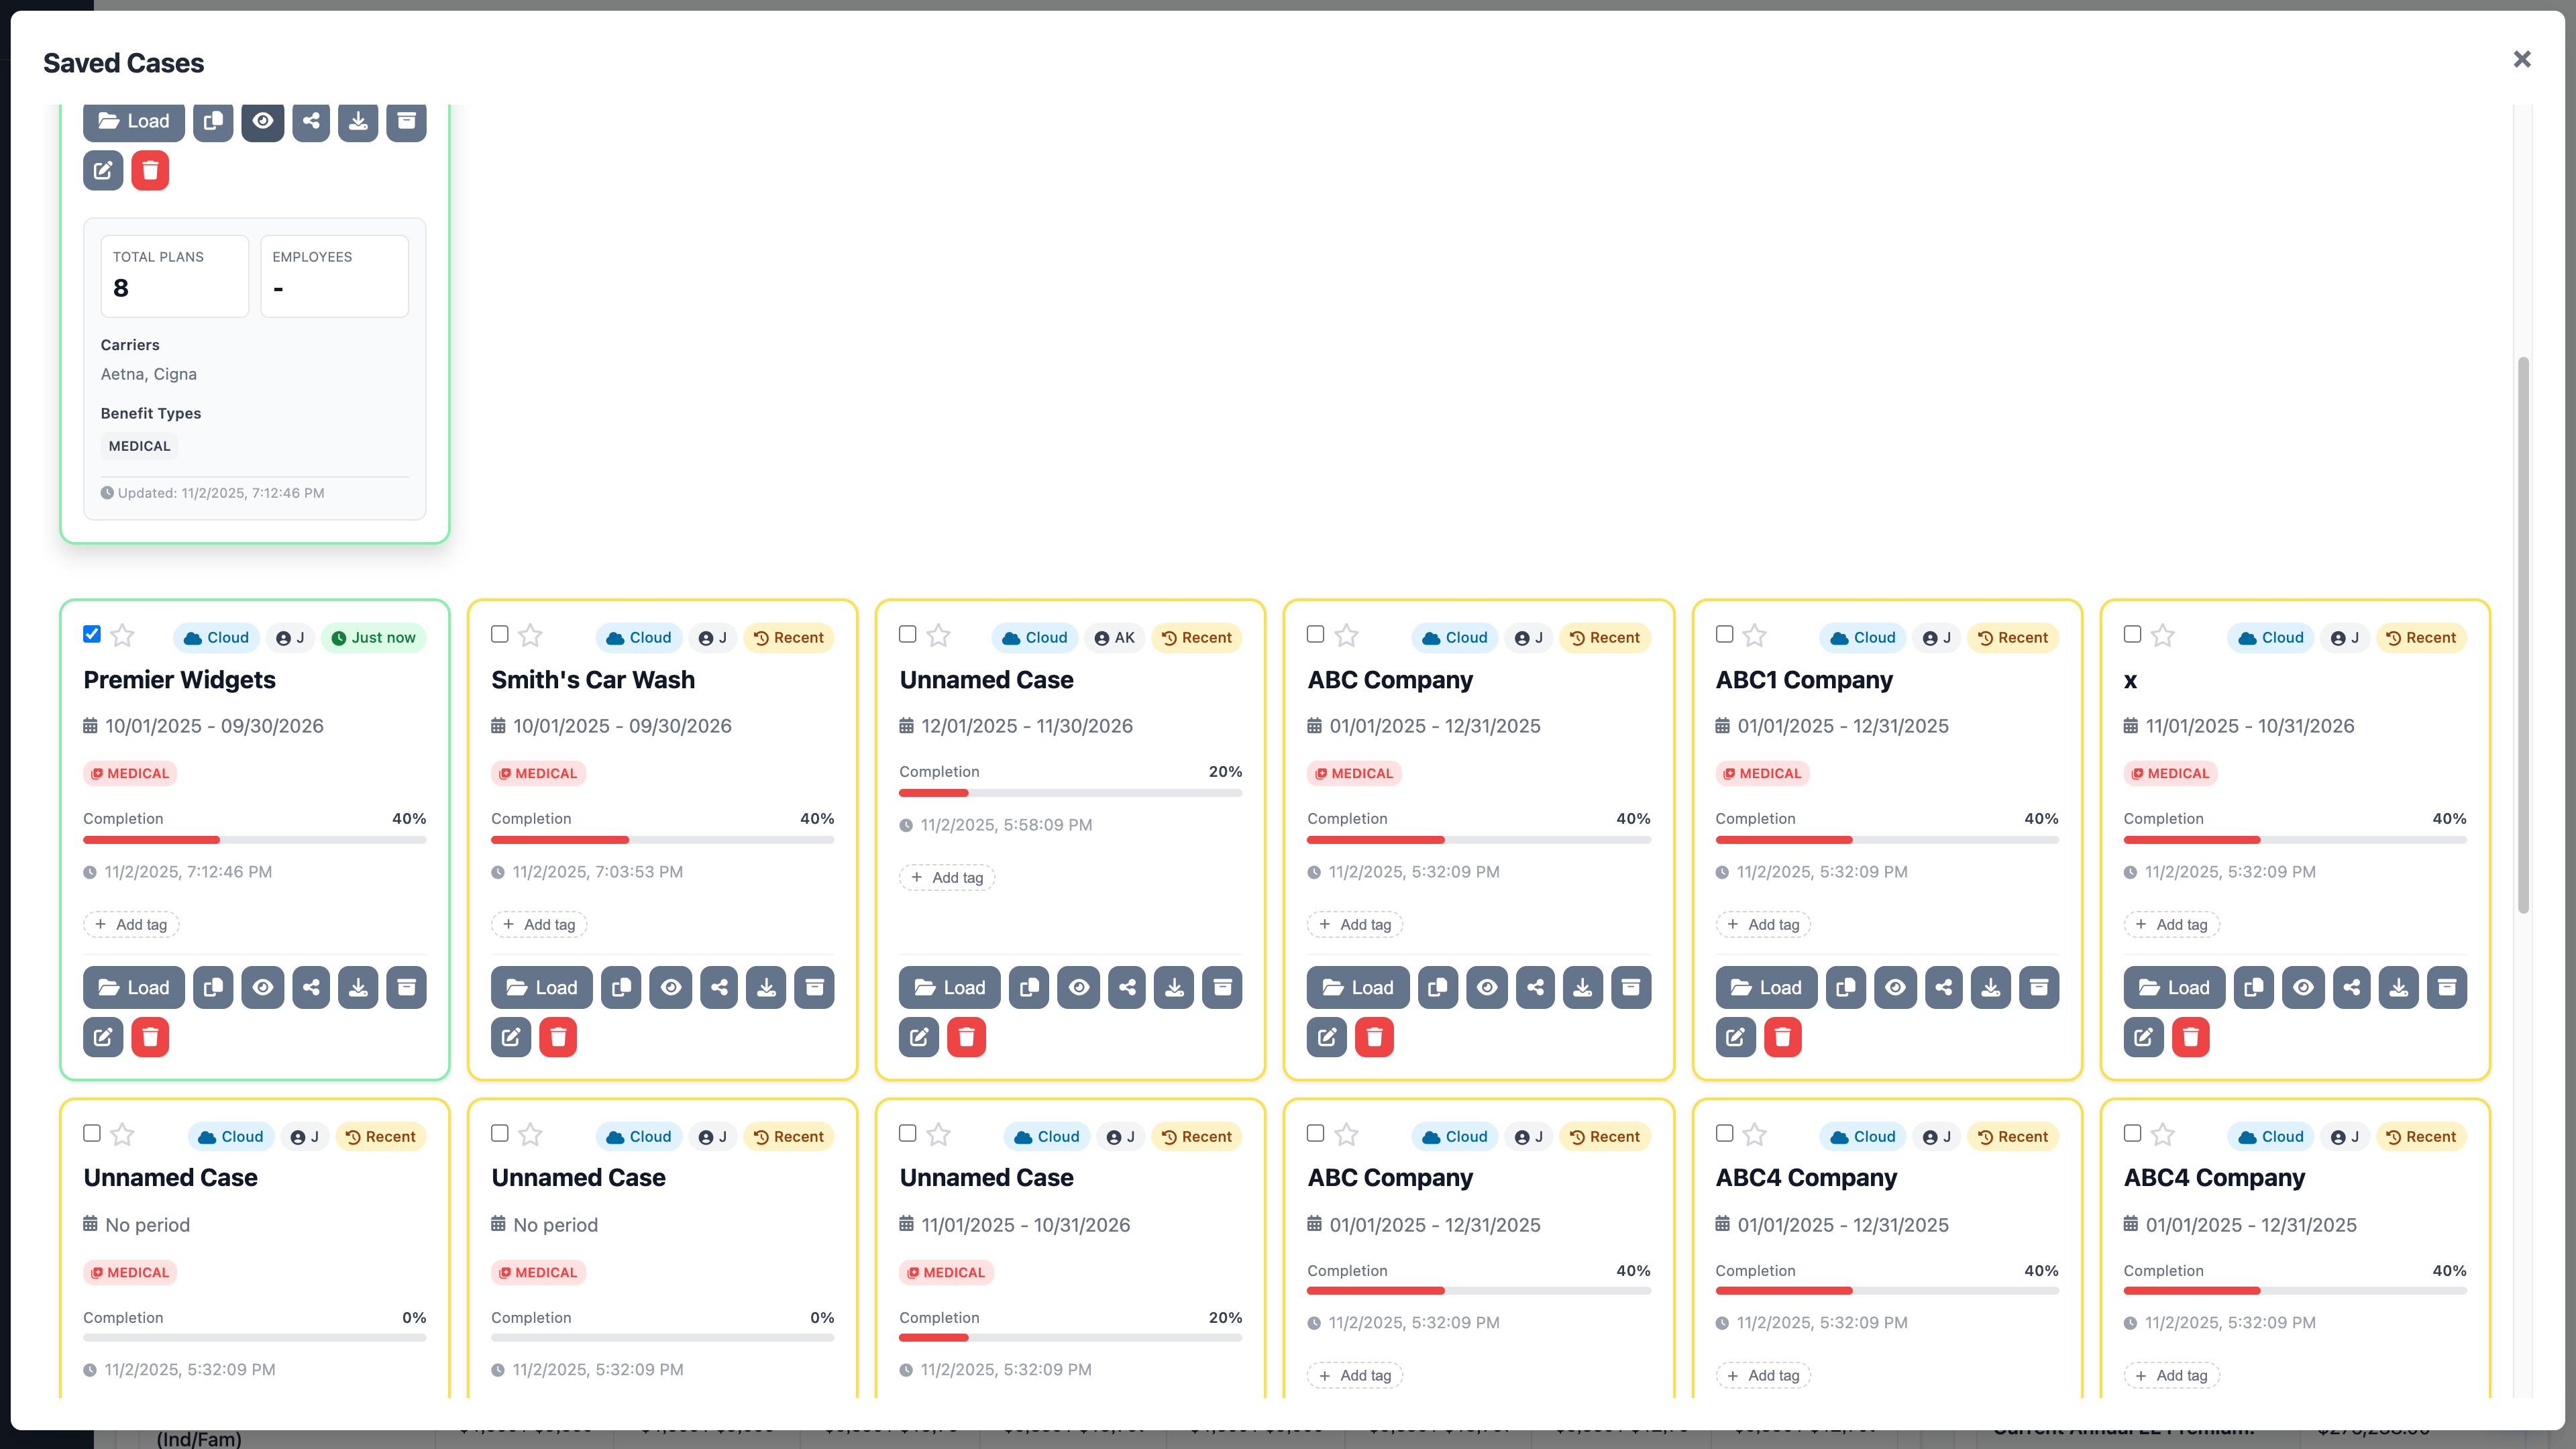Share the ABC Company case
The width and height of the screenshot is (2576, 1449).
pyautogui.click(x=1535, y=987)
